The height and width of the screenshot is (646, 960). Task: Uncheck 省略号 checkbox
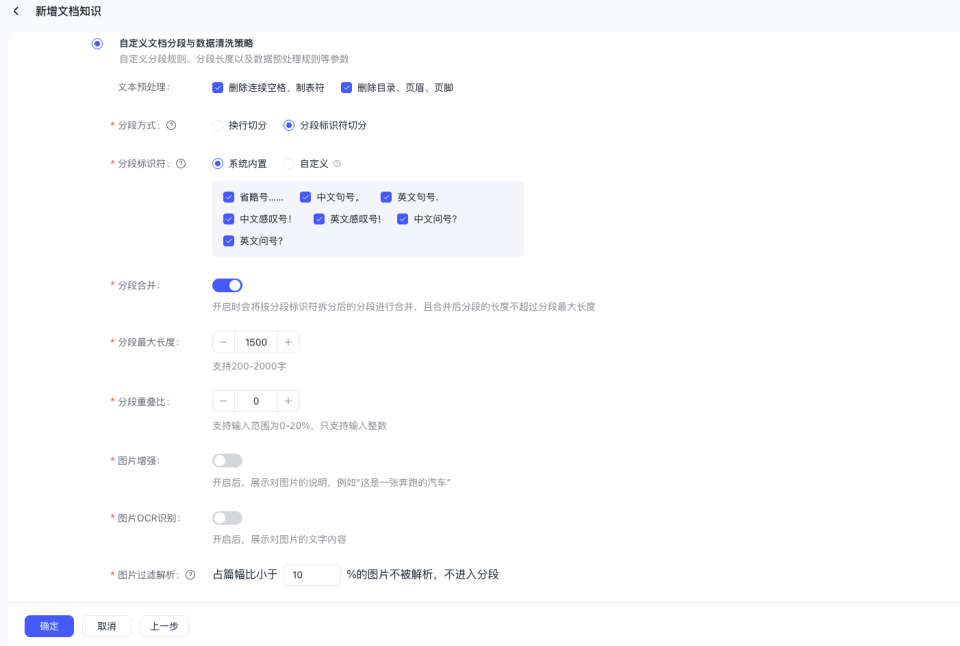[228, 197]
